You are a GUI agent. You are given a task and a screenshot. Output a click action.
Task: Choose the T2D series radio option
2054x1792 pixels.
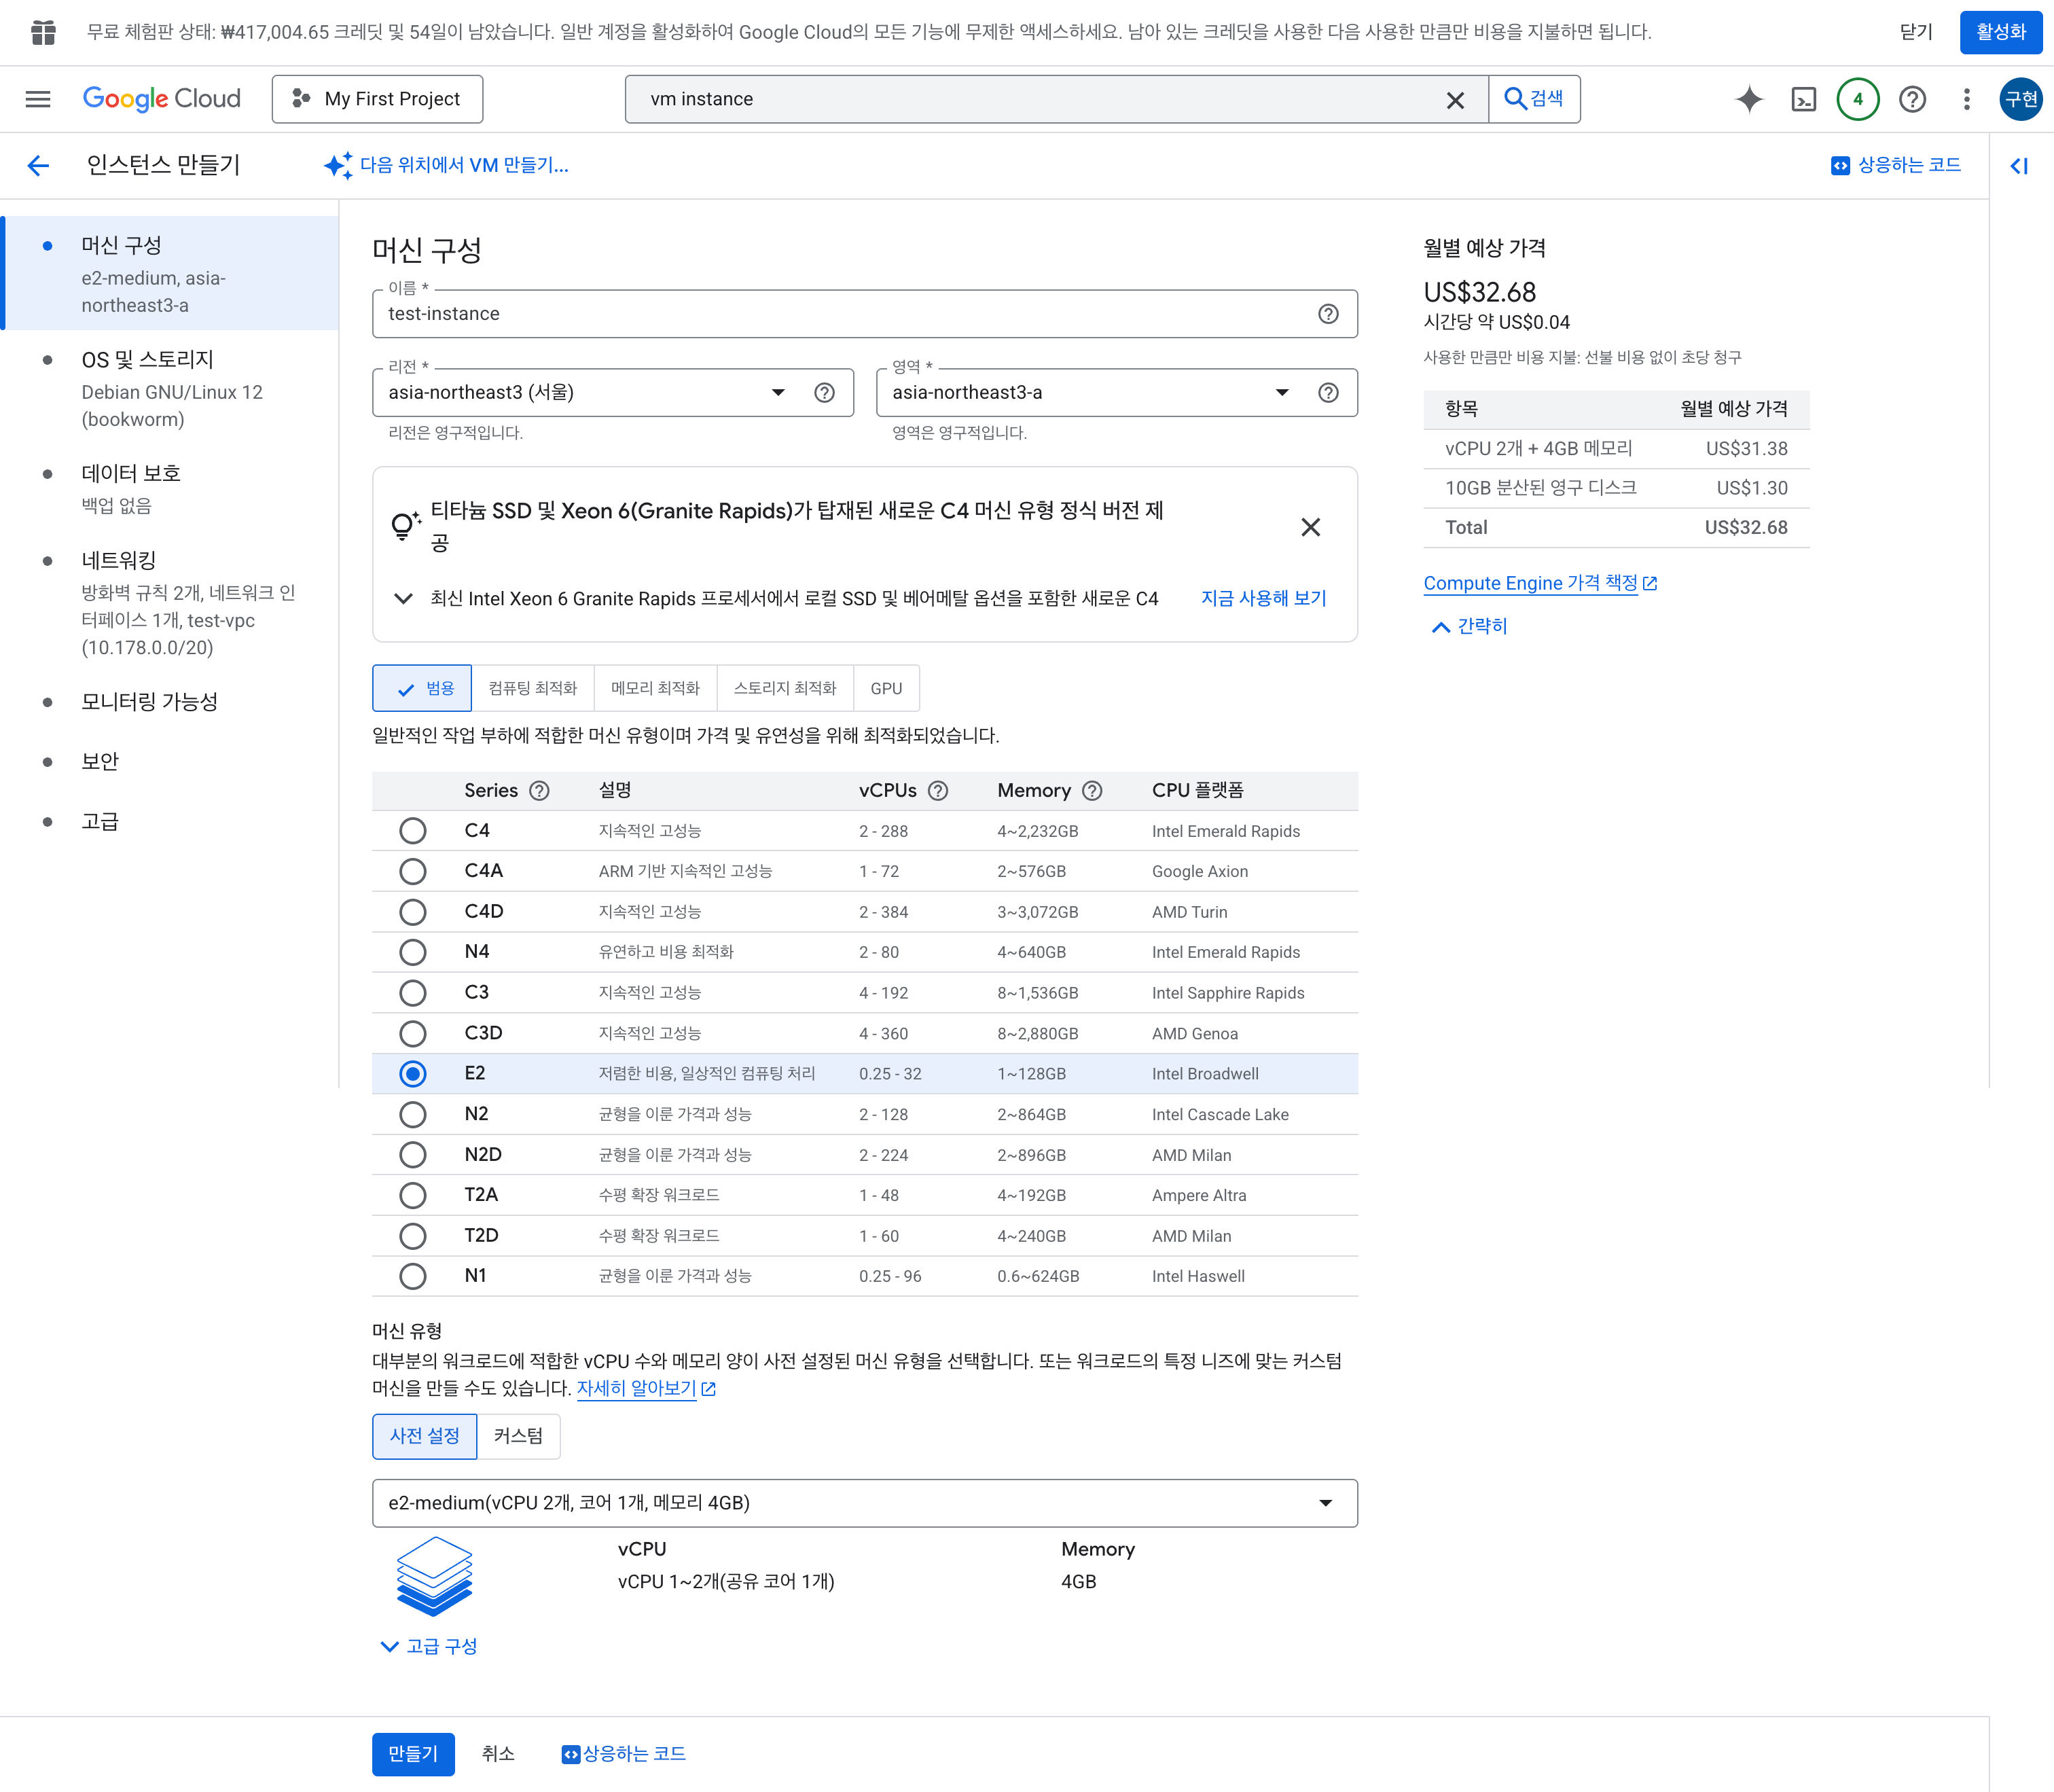pos(412,1236)
